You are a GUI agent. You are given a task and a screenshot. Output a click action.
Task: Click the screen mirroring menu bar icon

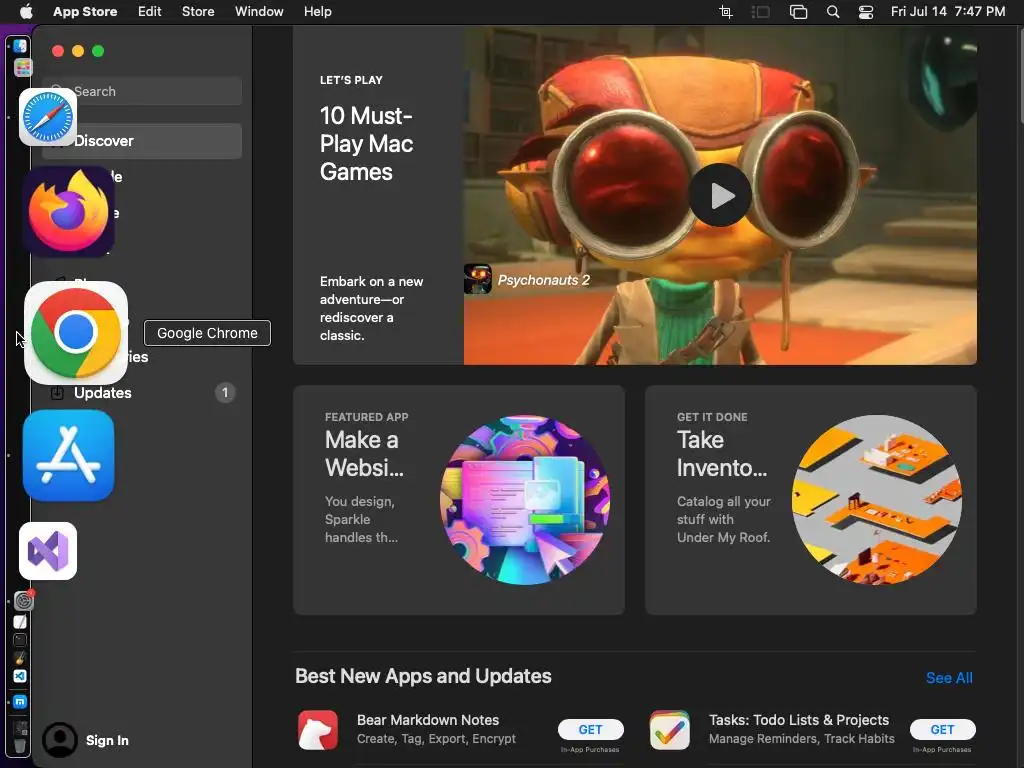(798, 12)
